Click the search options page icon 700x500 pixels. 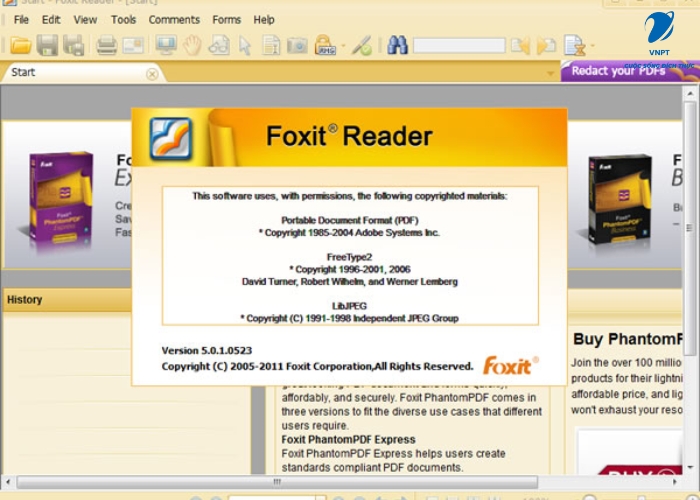575,45
